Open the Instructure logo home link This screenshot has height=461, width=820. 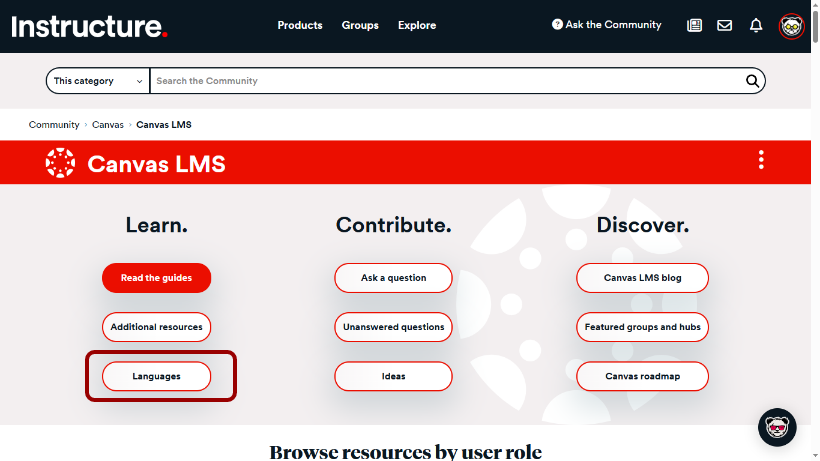pos(89,26)
